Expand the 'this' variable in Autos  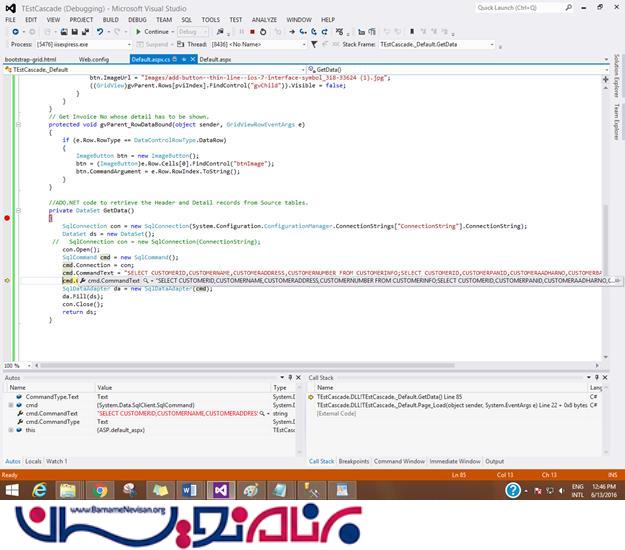click(9, 429)
